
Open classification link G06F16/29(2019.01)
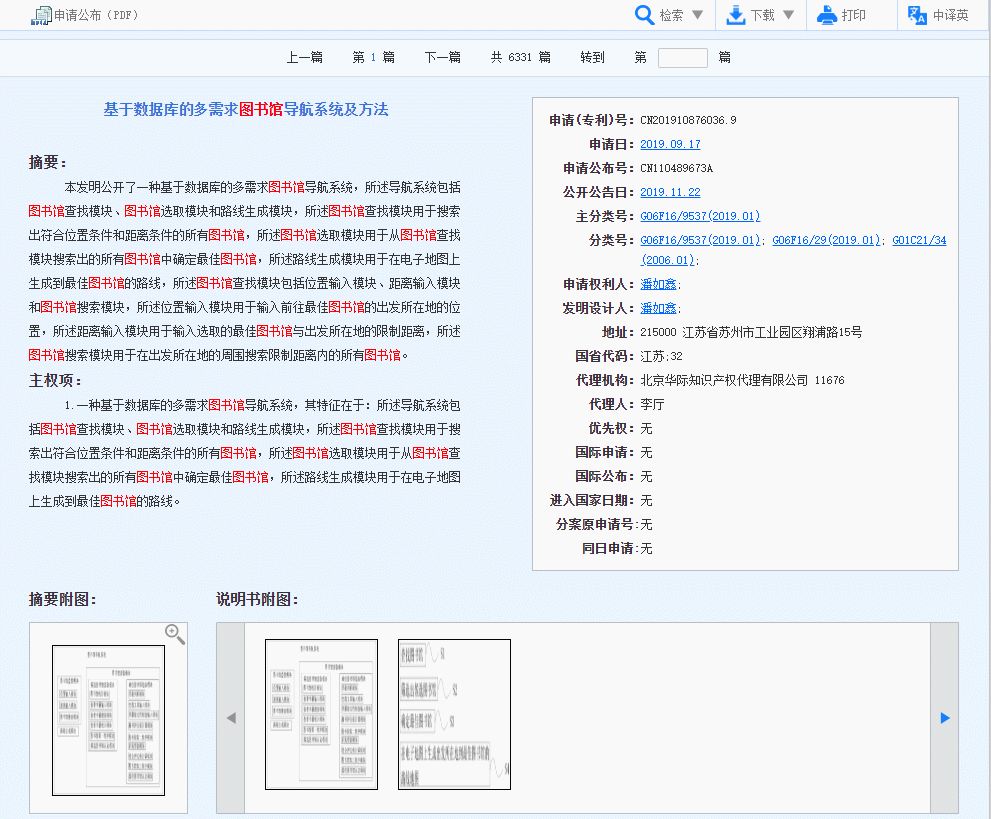click(x=826, y=240)
